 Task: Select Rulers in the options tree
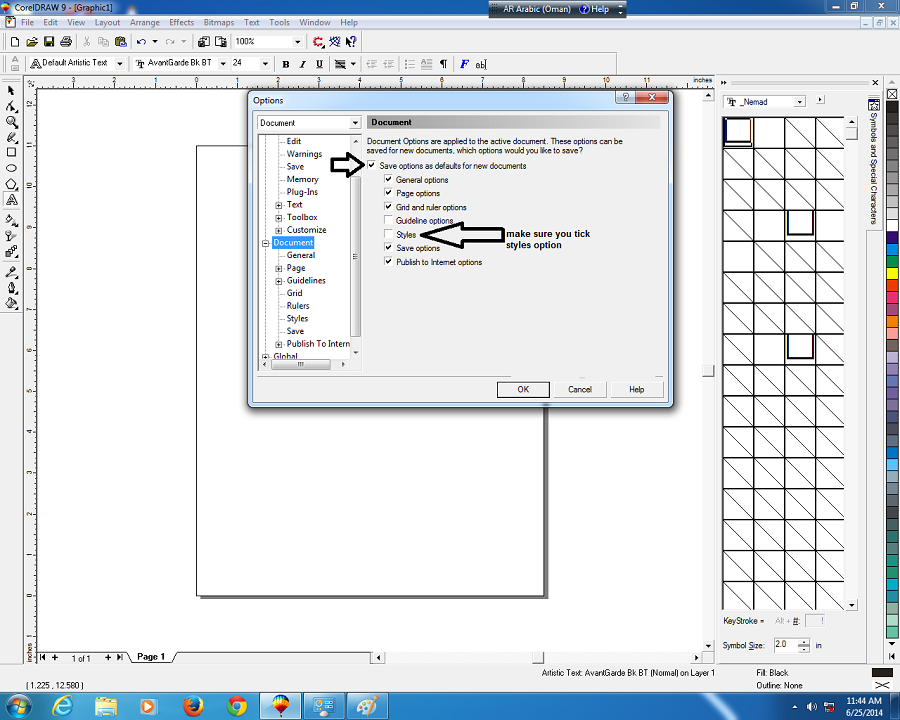click(298, 305)
